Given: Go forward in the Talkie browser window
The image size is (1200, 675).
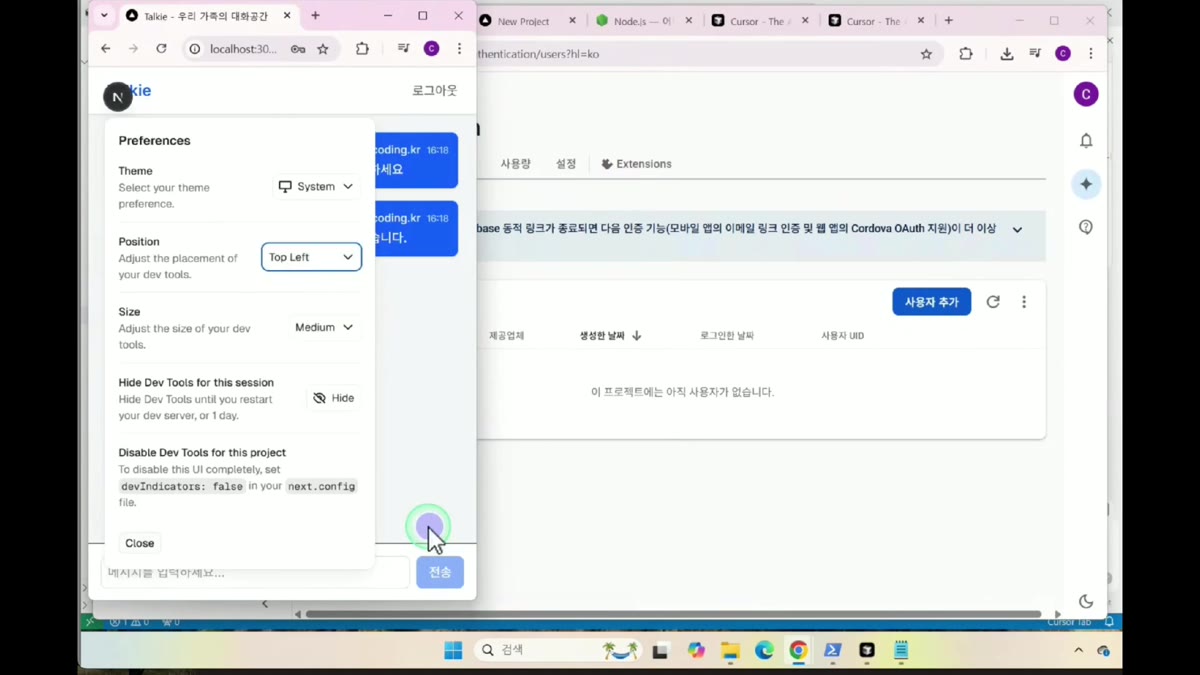Looking at the screenshot, I should [x=133, y=48].
